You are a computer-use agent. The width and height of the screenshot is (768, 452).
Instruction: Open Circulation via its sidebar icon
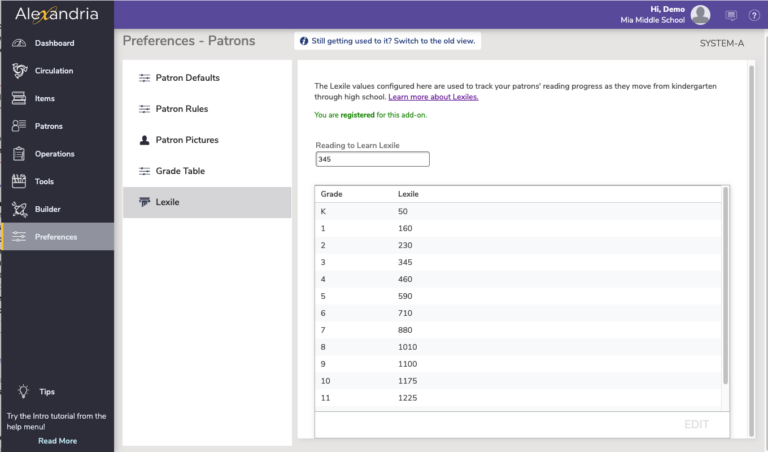tap(18, 71)
